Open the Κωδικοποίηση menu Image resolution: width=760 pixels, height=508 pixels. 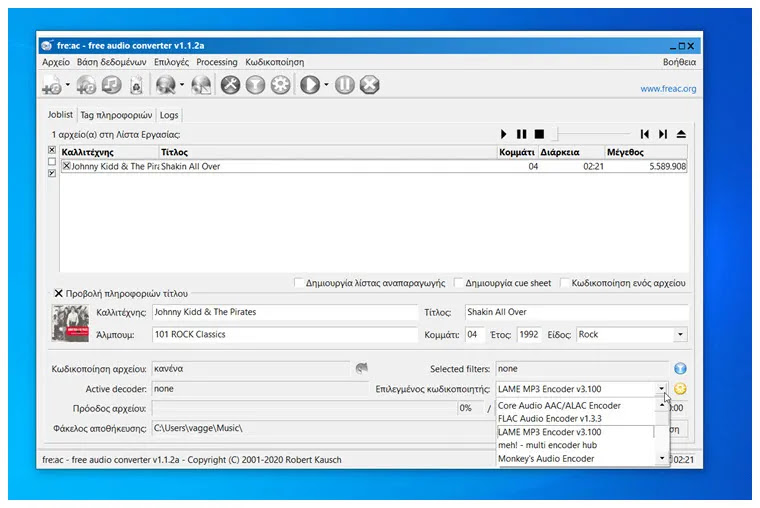[274, 62]
